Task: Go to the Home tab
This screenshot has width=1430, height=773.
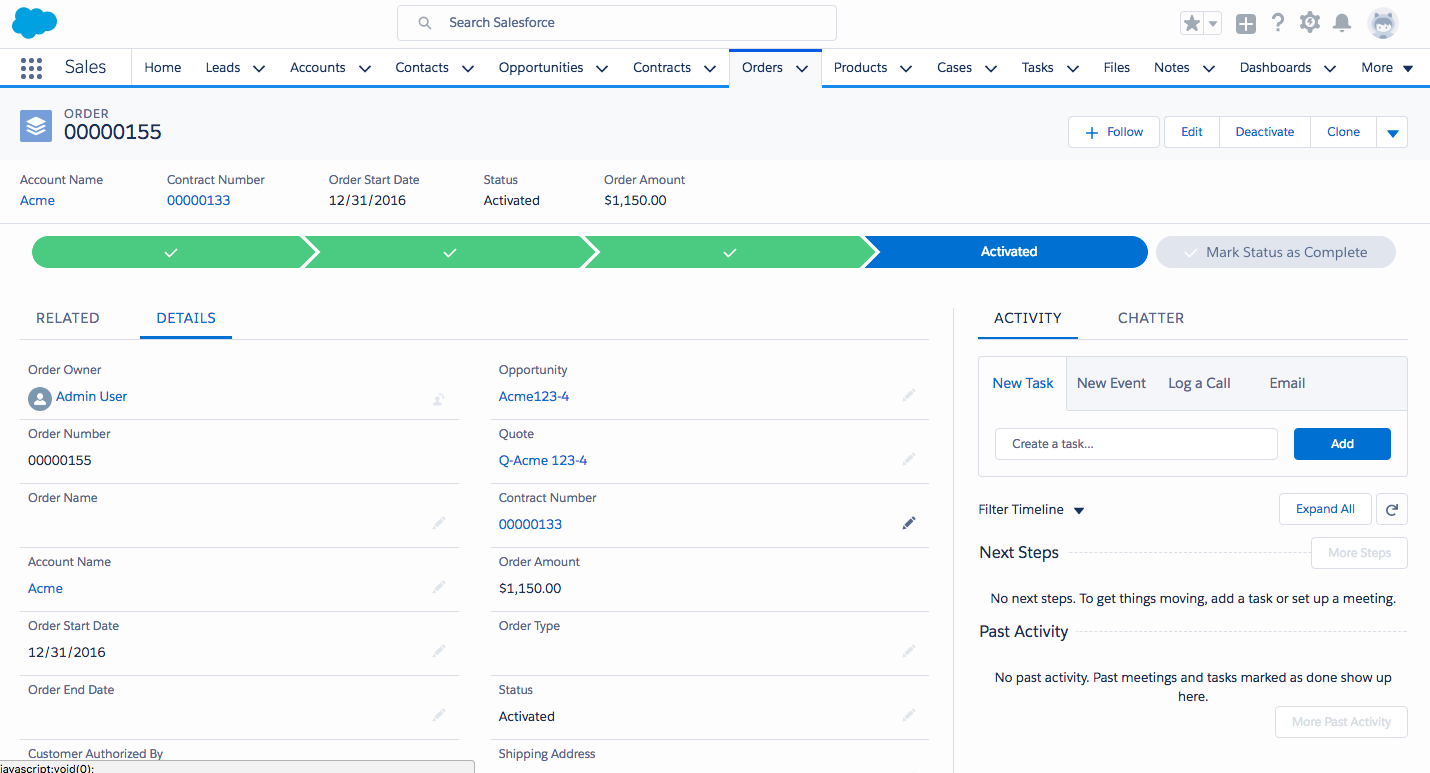Action: 163,68
